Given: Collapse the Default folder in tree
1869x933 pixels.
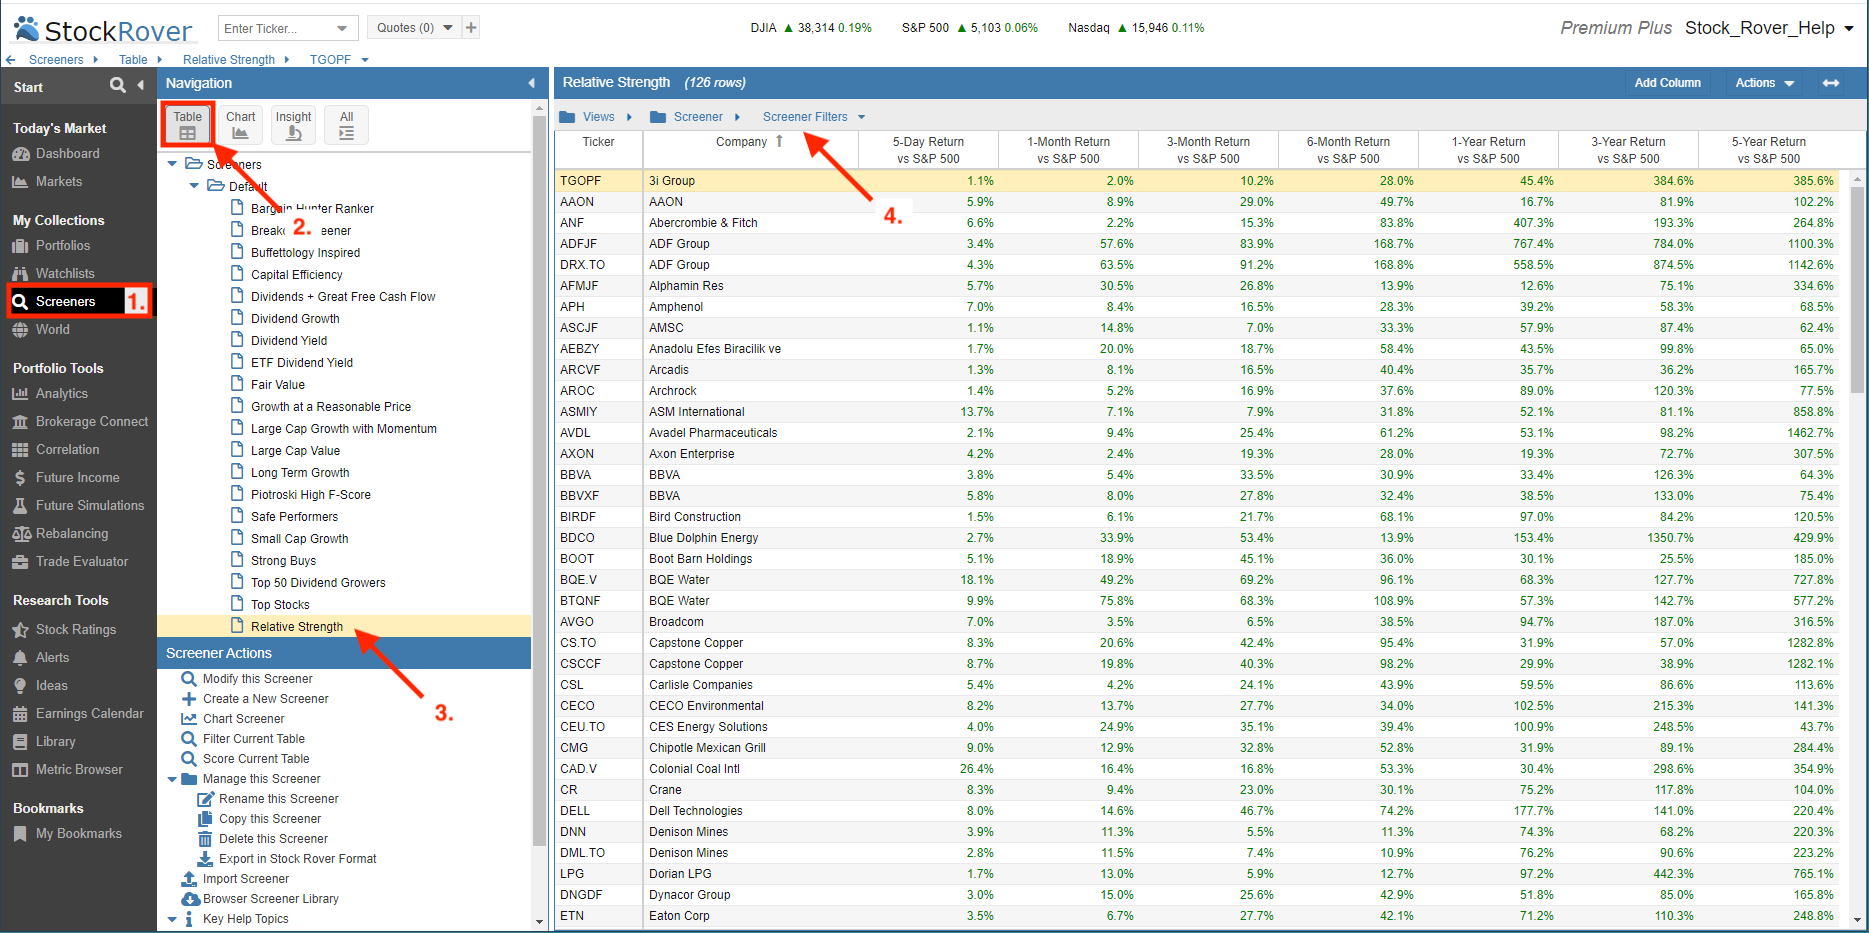Looking at the screenshot, I should (194, 186).
